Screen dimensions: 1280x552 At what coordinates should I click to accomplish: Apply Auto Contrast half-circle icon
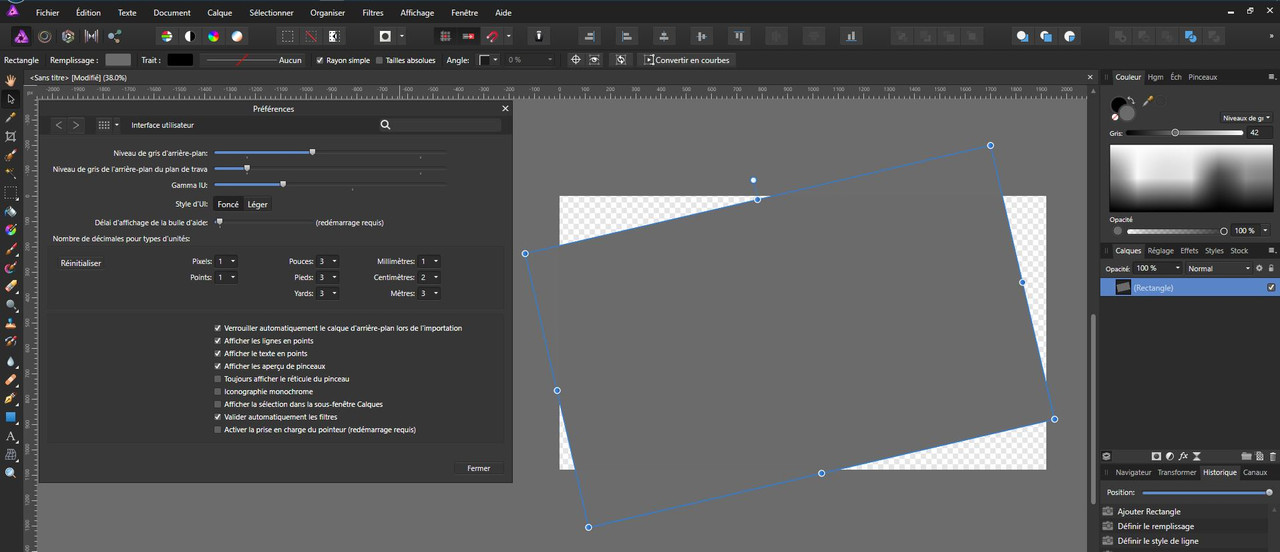(x=189, y=36)
